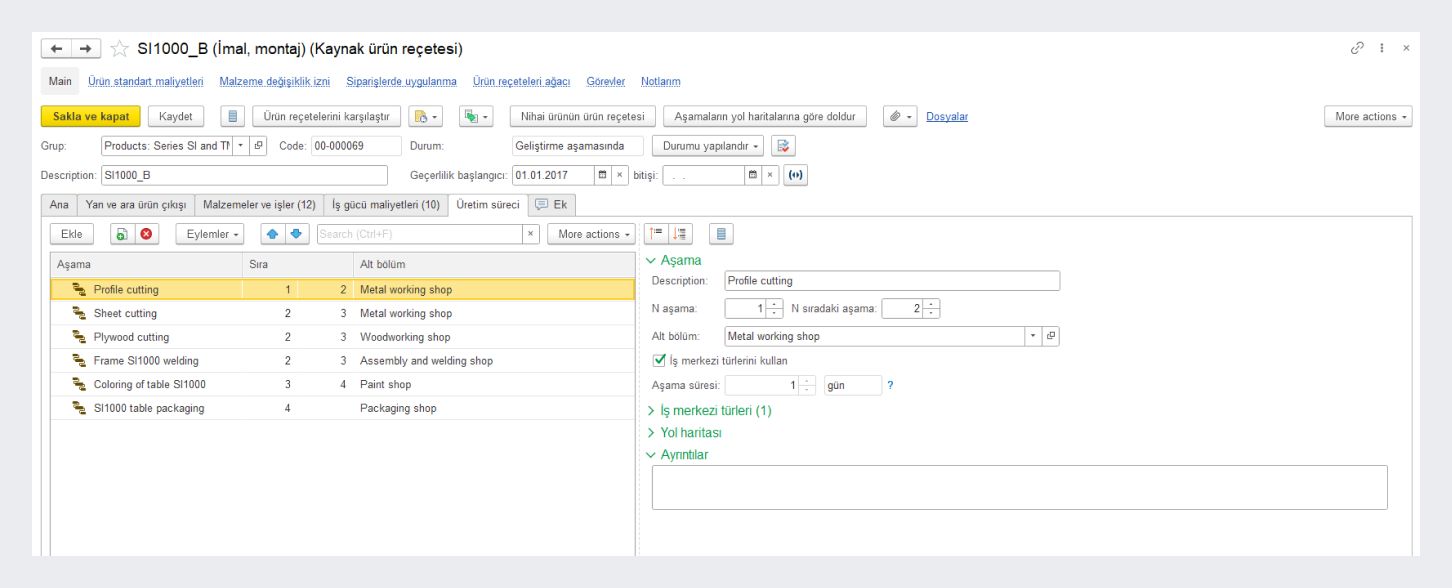This screenshot has height=588, width=1452.
Task: Switch to Malzemeler ve işler (12) tab
Action: (x=259, y=204)
